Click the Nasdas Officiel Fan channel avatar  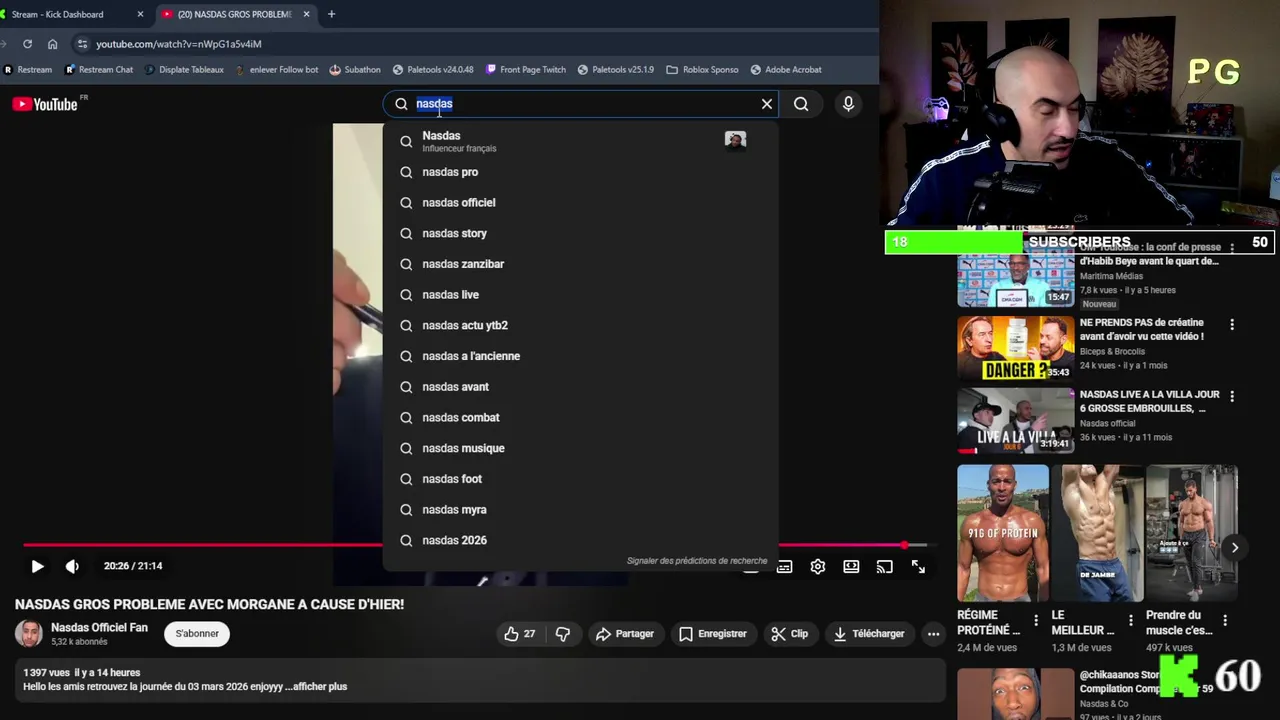pyautogui.click(x=29, y=634)
